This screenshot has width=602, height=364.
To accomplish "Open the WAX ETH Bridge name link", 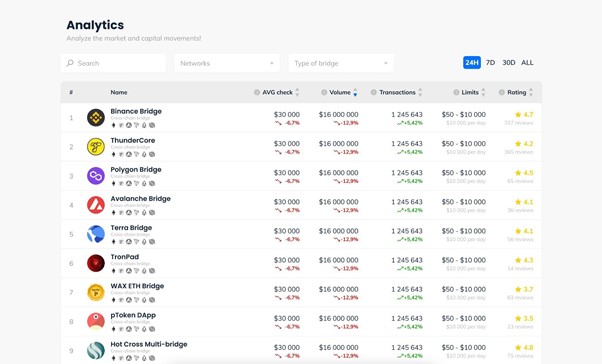I will [137, 286].
